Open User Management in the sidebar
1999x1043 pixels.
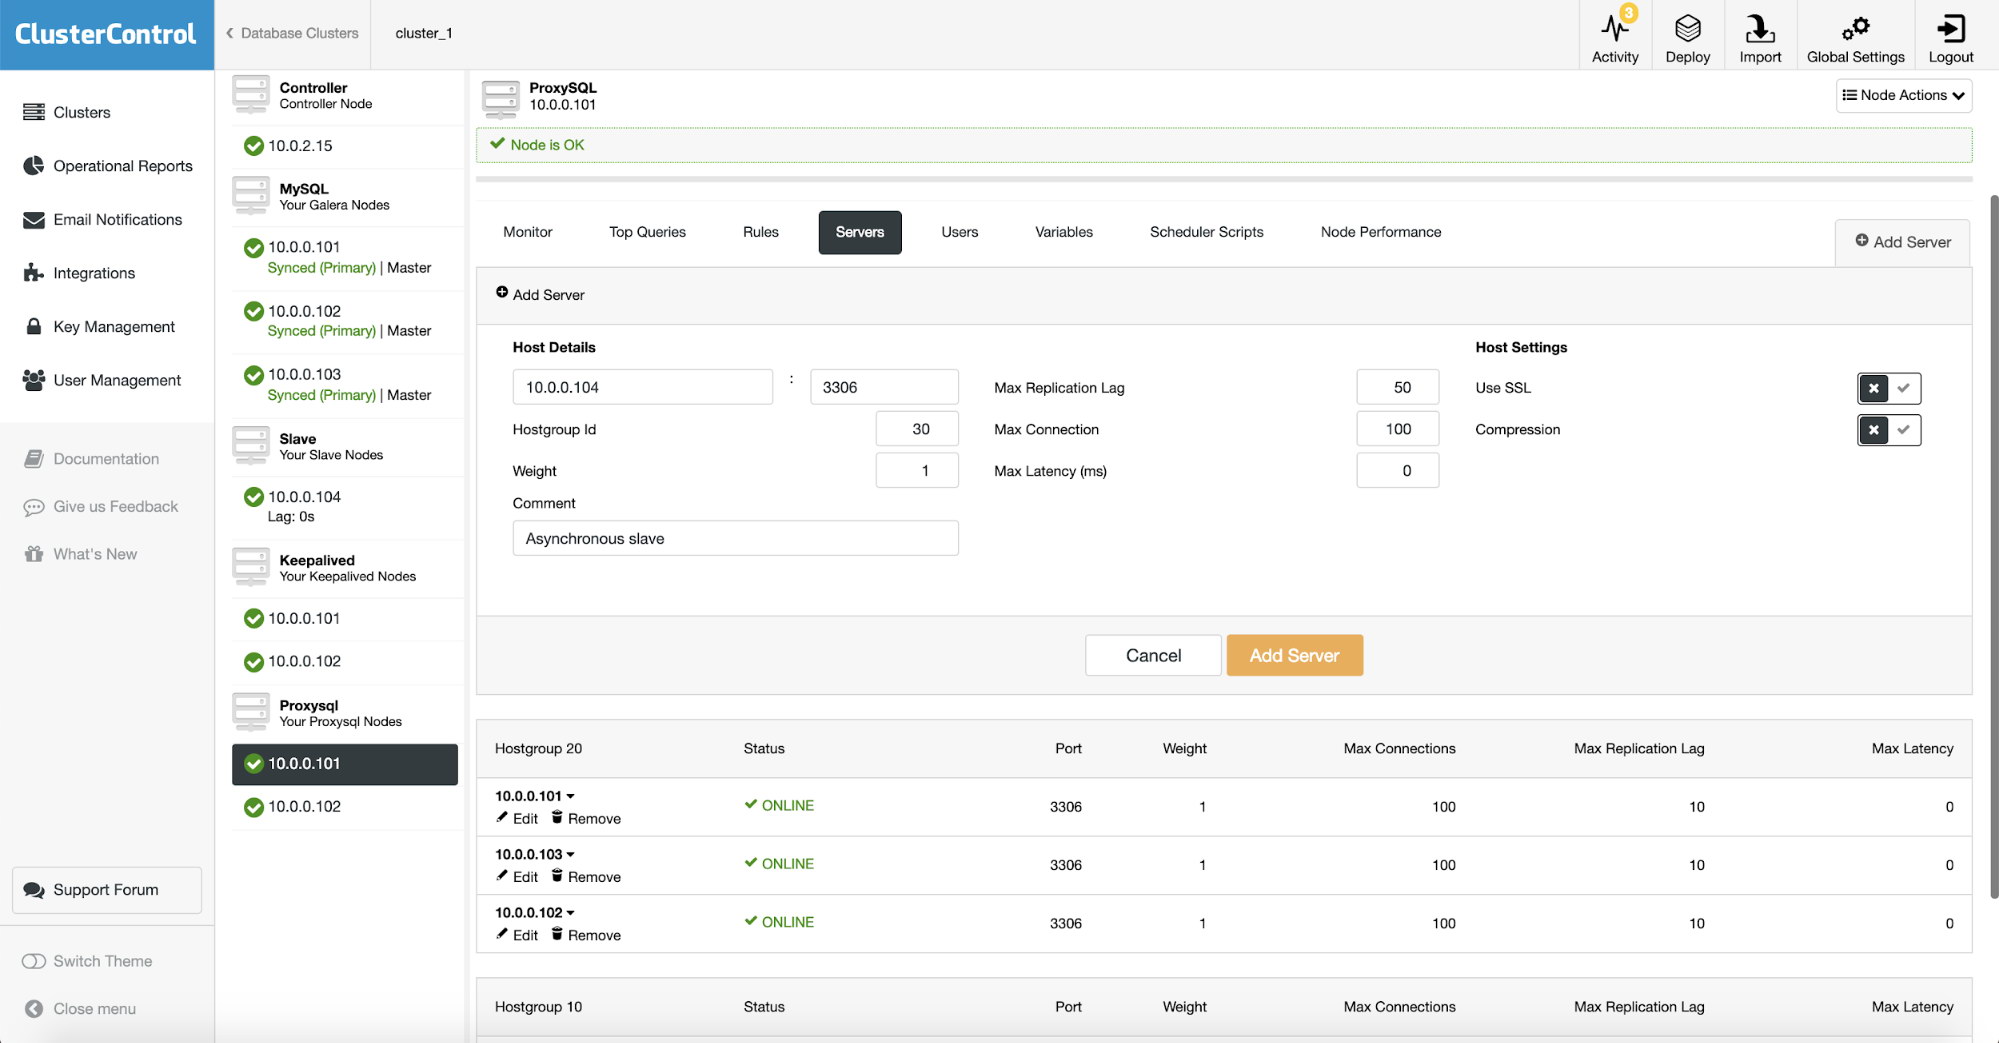tap(102, 380)
